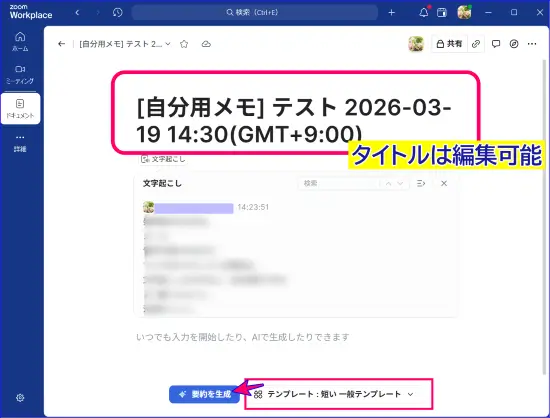
Task: Open the テンプレート template dropdown
Action: tap(334, 394)
